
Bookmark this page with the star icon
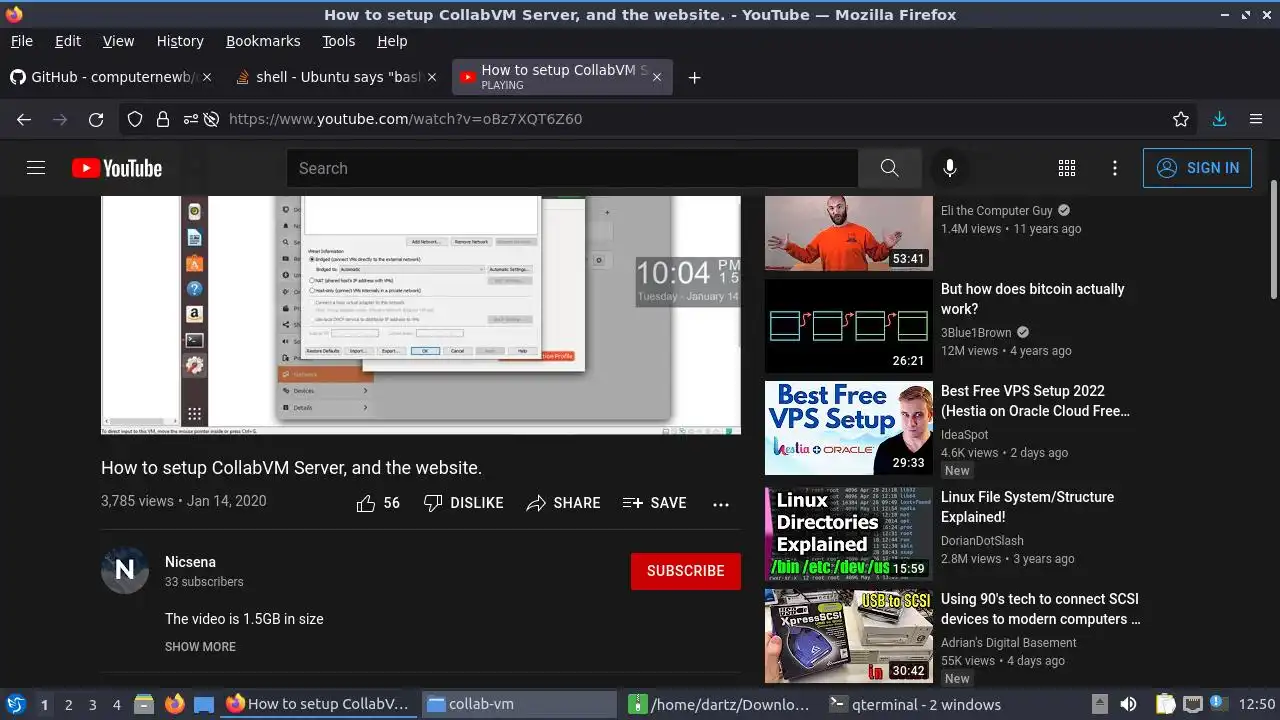1181,119
